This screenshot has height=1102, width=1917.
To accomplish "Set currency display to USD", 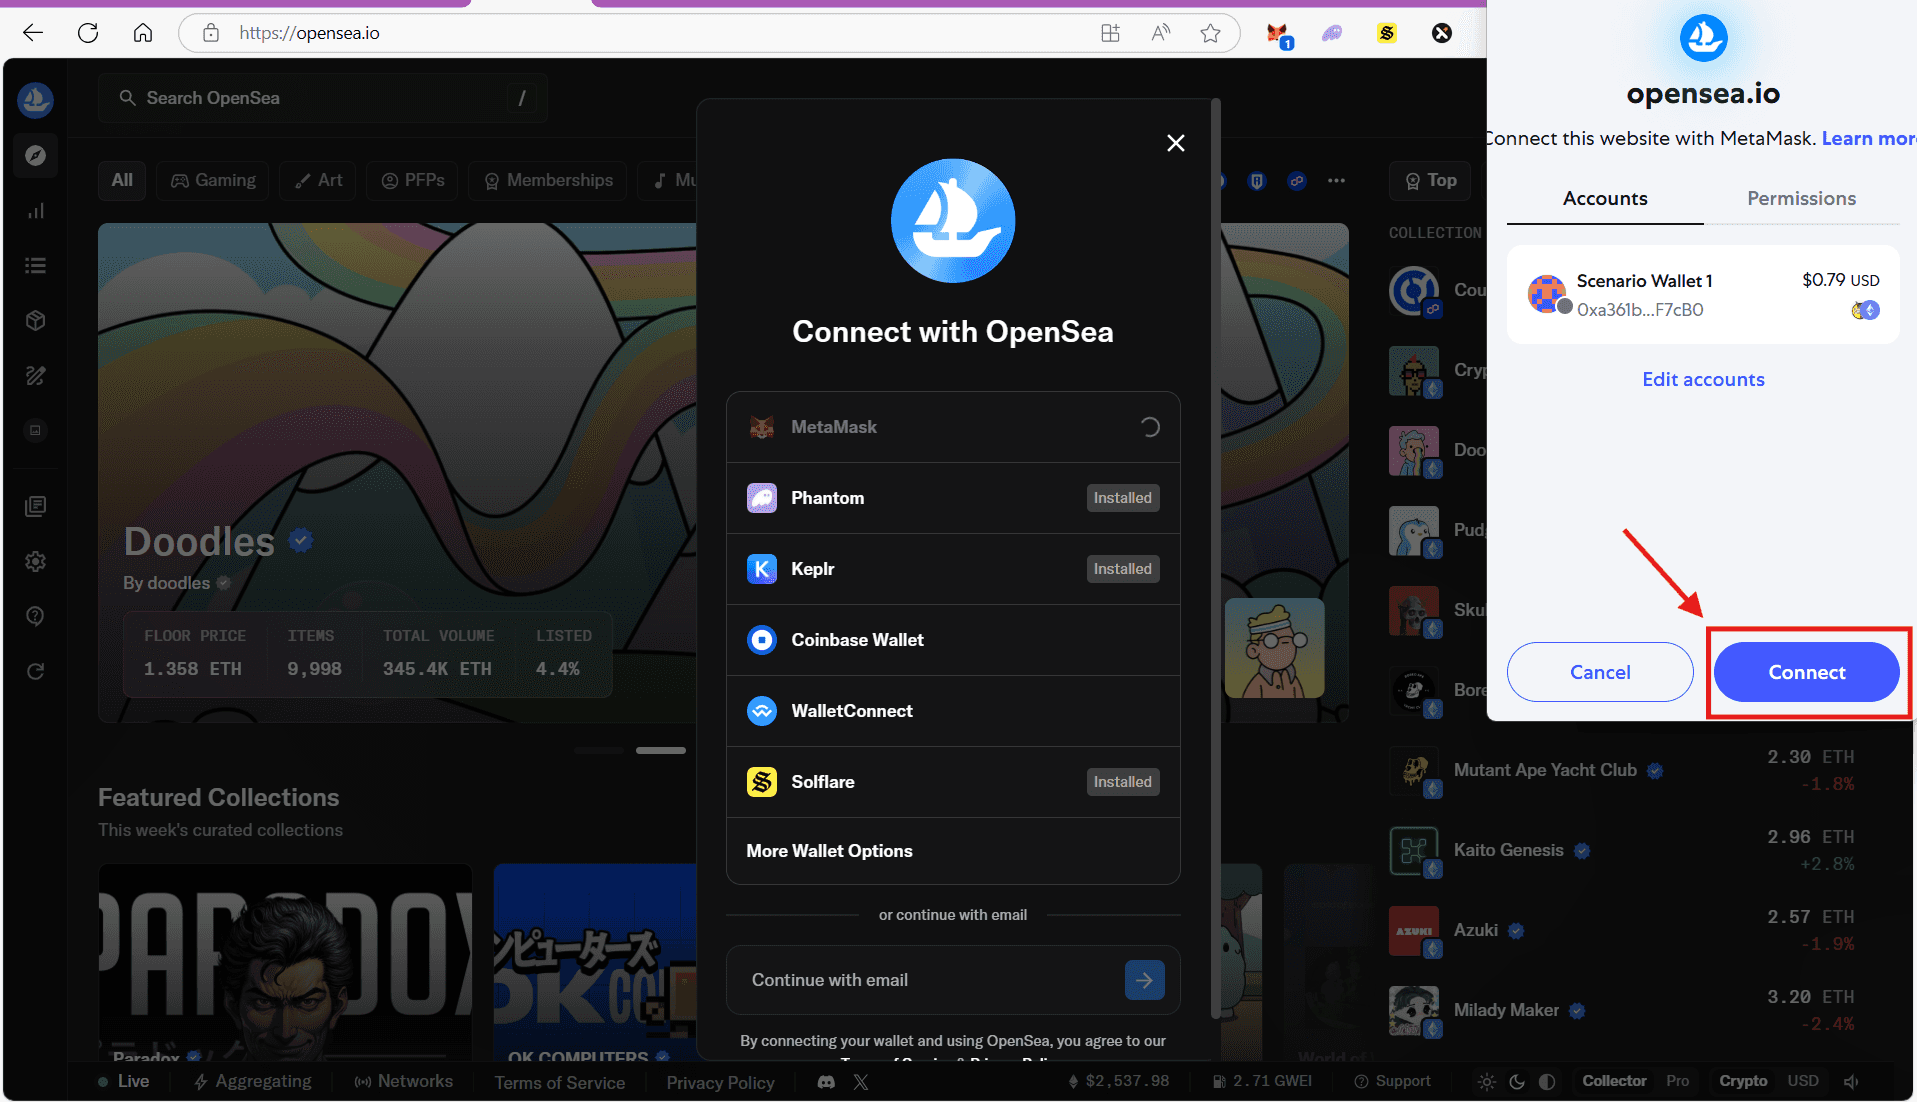I will click(1803, 1081).
